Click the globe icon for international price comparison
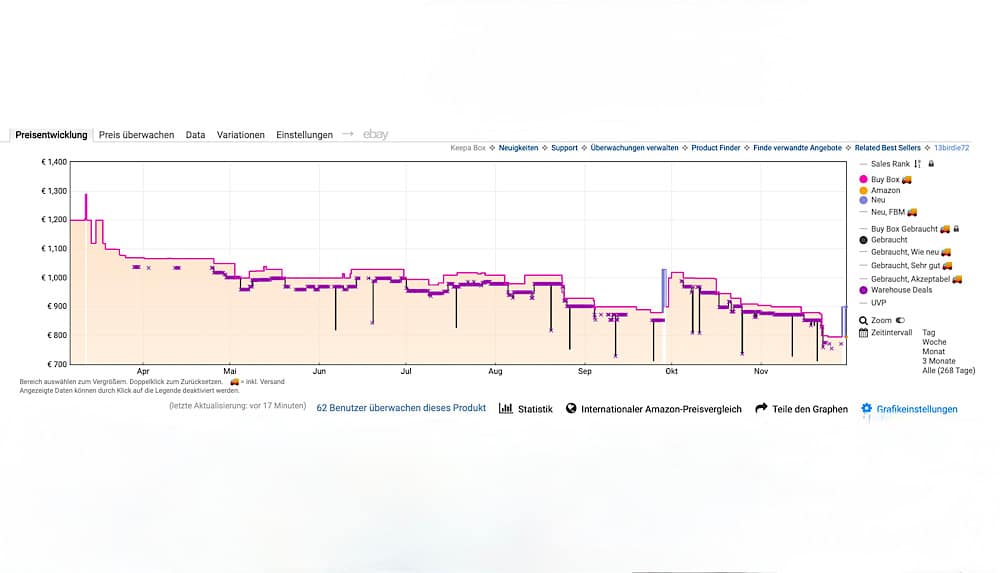1000x573 pixels. tap(571, 408)
